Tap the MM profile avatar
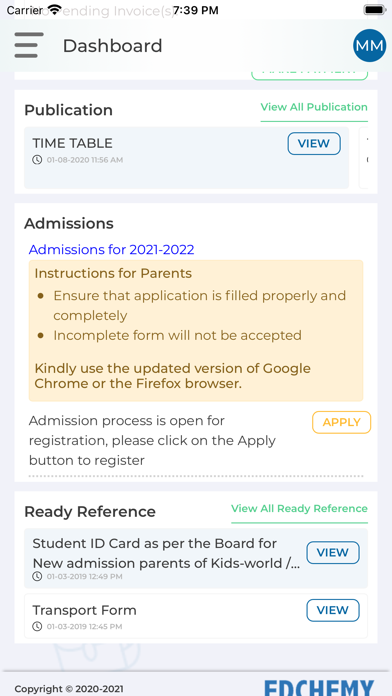 click(x=369, y=45)
